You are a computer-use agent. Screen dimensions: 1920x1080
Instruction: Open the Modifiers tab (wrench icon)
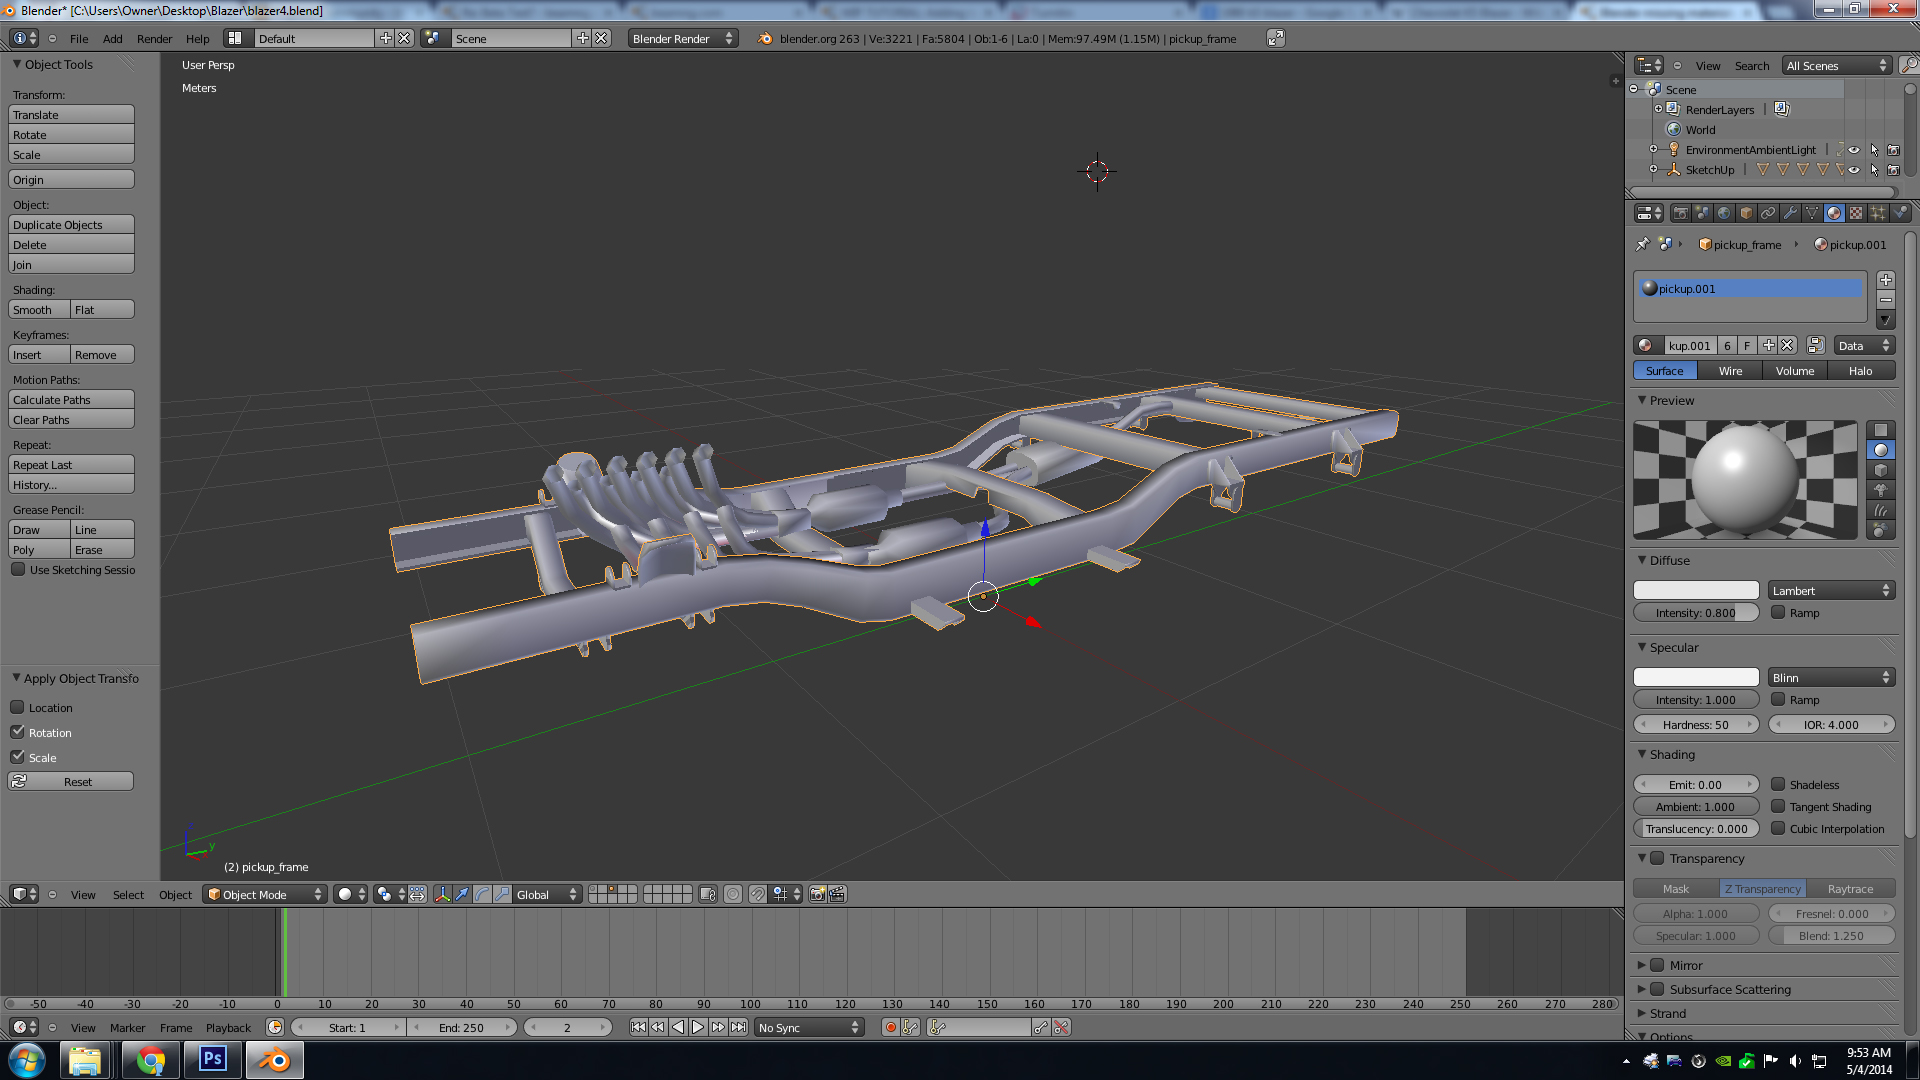coord(1790,213)
